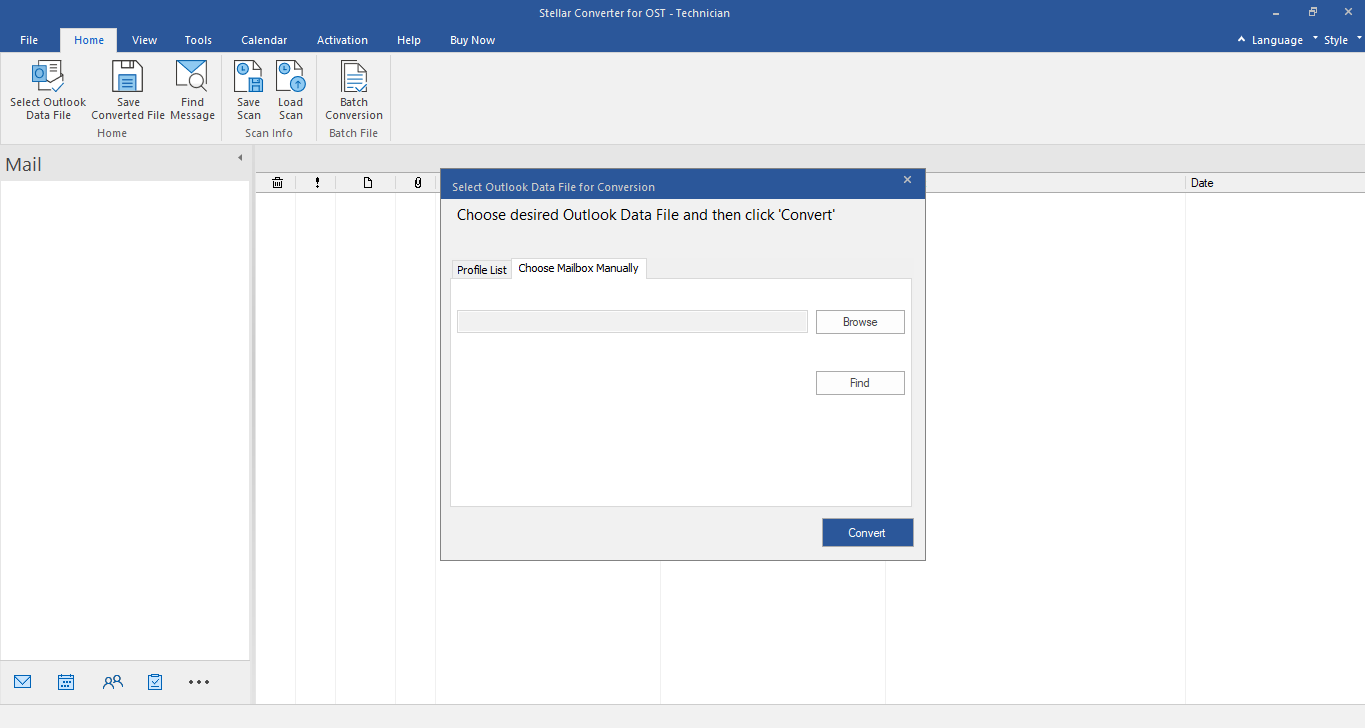Image resolution: width=1365 pixels, height=728 pixels.
Task: Click the Browse button
Action: click(860, 322)
